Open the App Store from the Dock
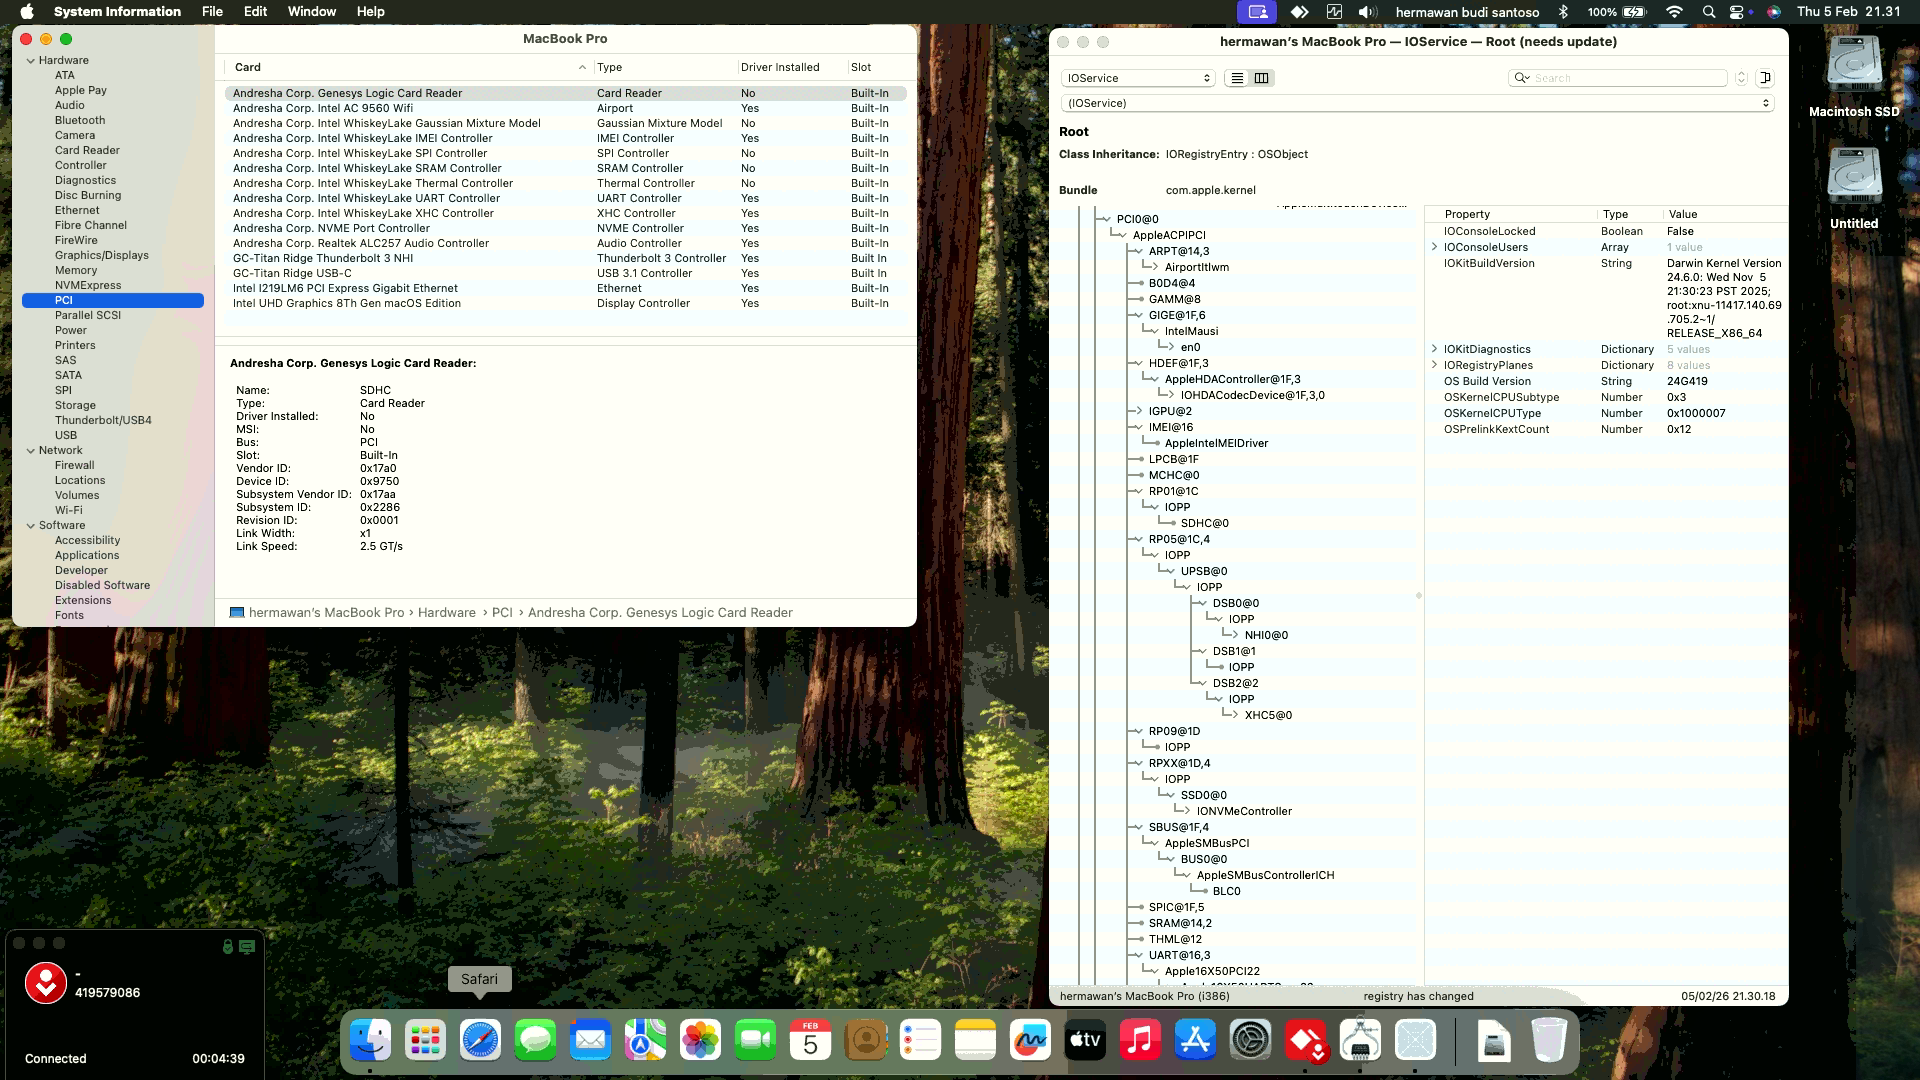The height and width of the screenshot is (1080, 1920). point(1195,1041)
